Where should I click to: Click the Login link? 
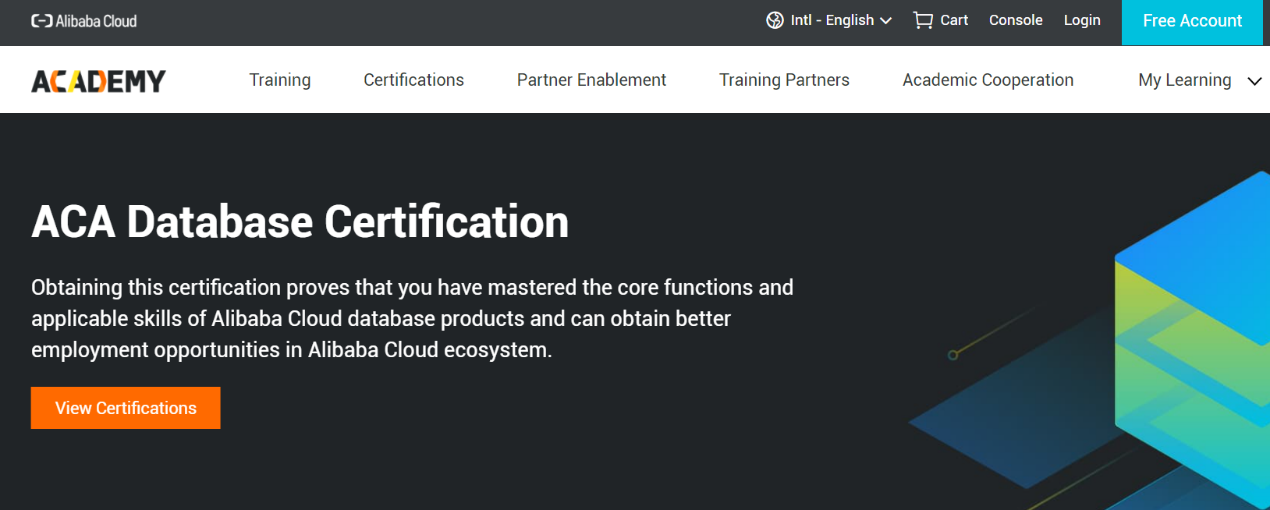(1081, 21)
